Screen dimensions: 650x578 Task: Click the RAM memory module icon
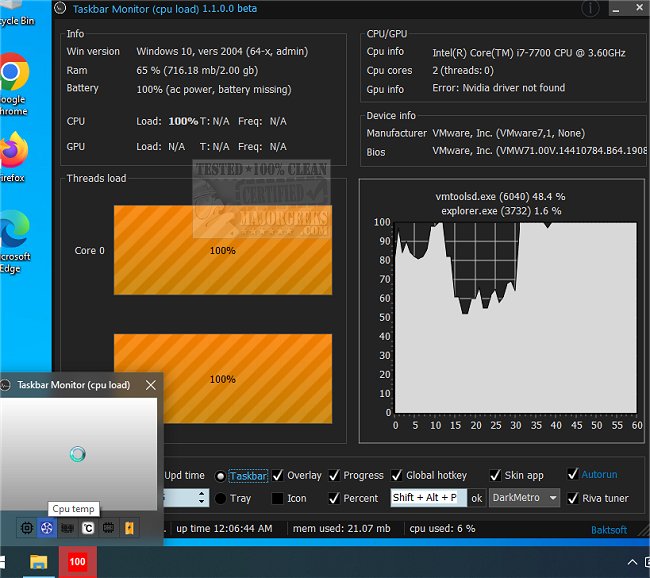tap(68, 527)
